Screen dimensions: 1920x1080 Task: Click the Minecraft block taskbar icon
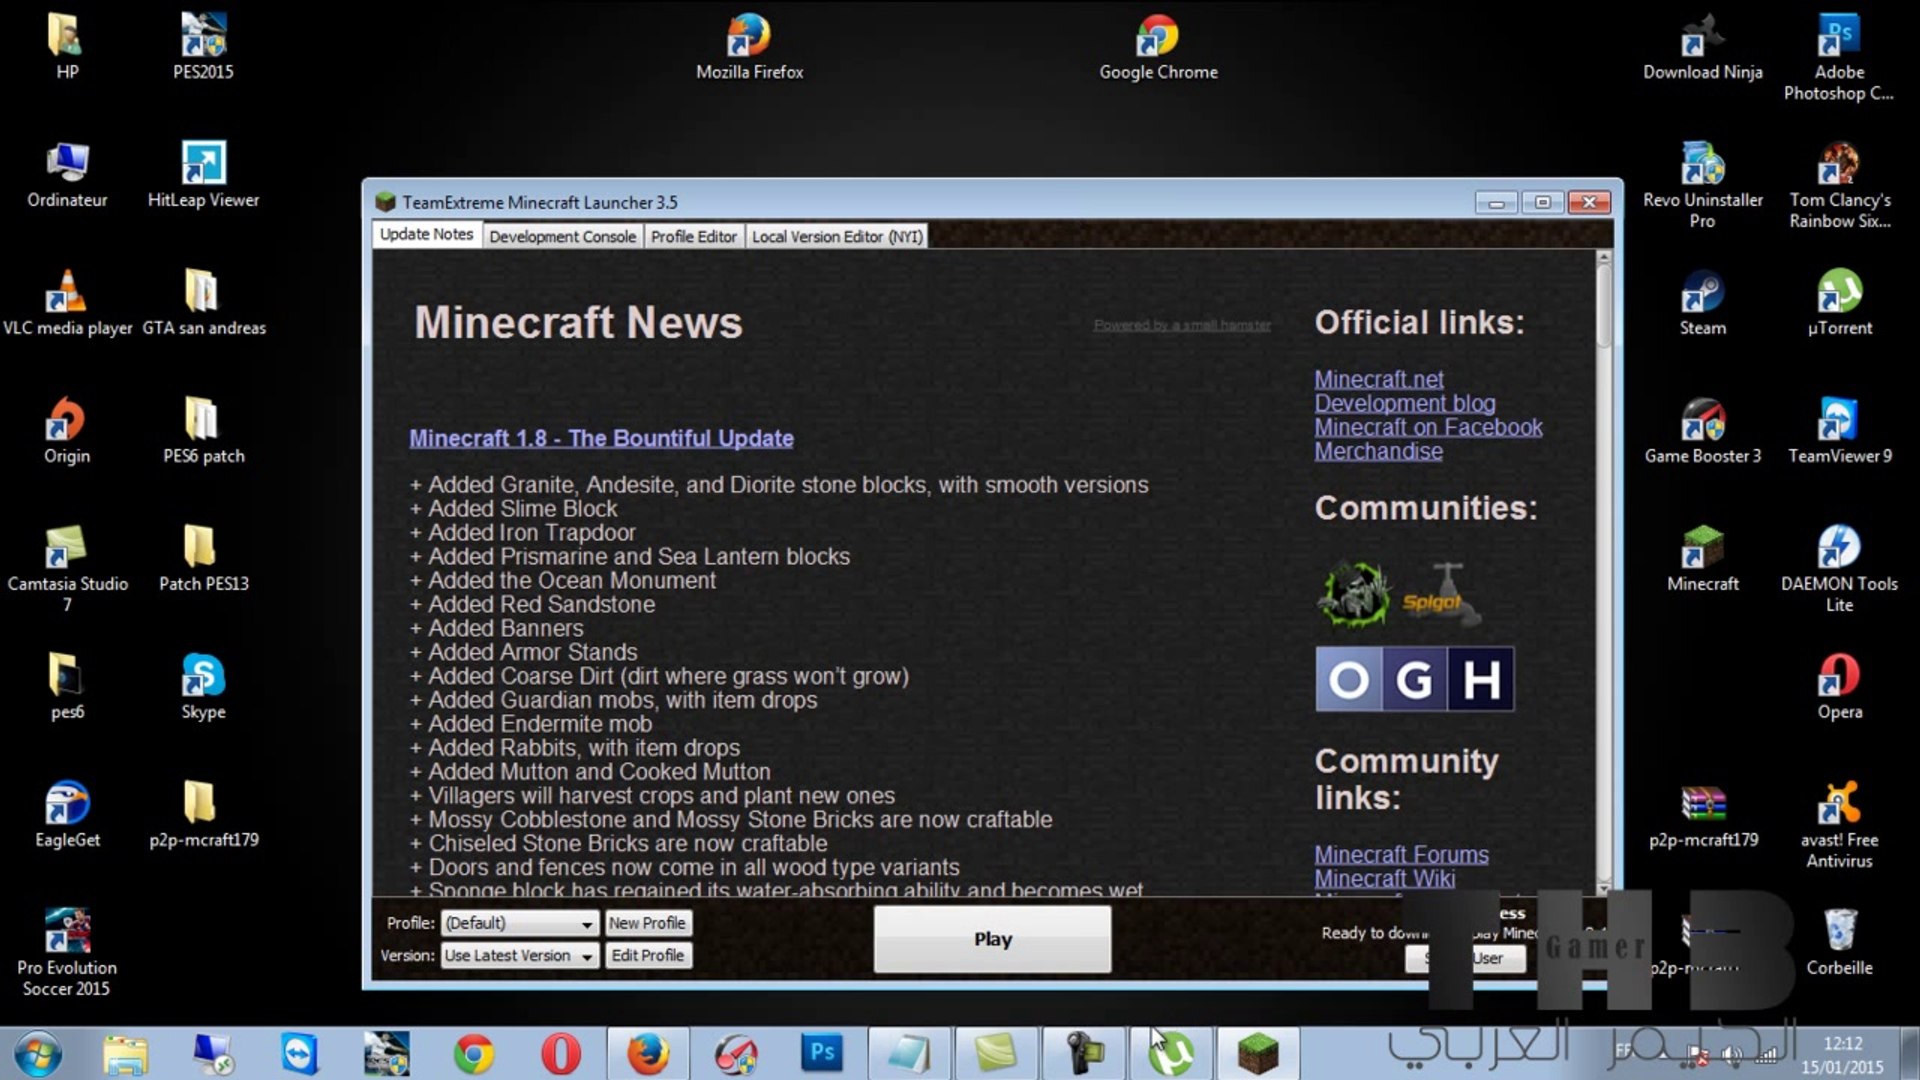coord(1257,1053)
